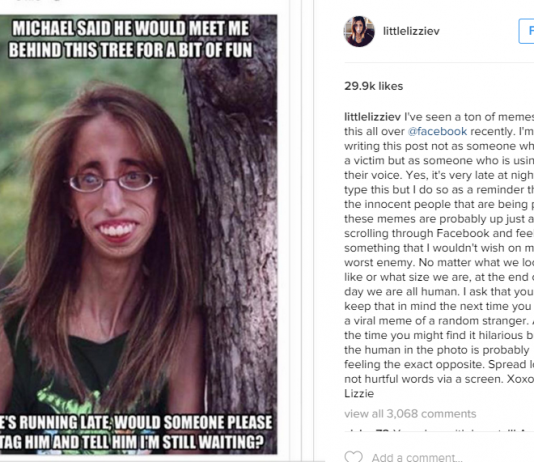Viewport: 534px width, 462px height.
Task: Expand view all 3,068 comments
Action: tap(410, 414)
